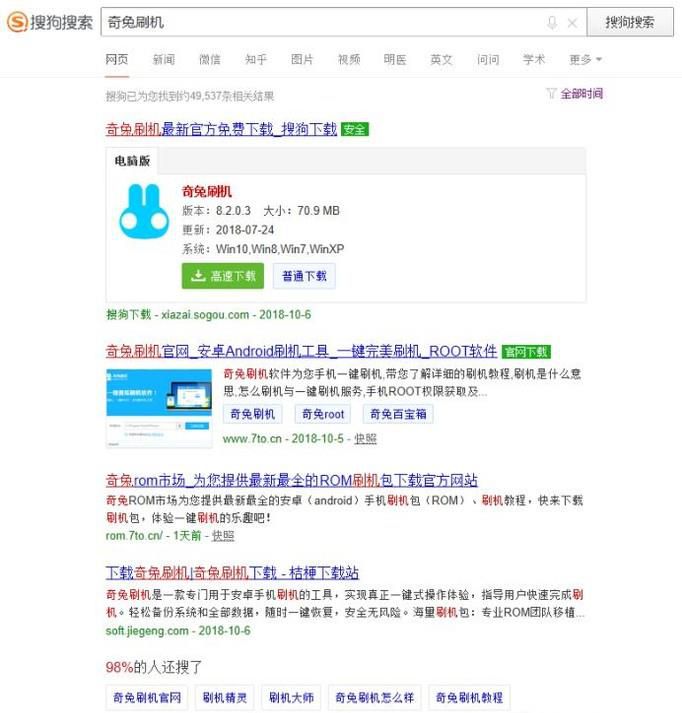Click the blue rabbit 奇兔刷机 app icon
The width and height of the screenshot is (682, 713).
(x=144, y=211)
